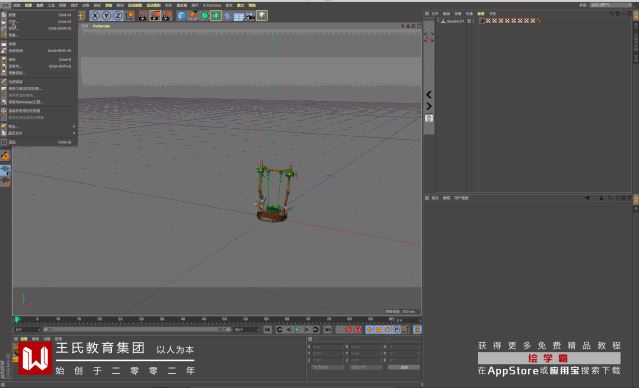Step to the next keyframe
Image resolution: width=639 pixels, height=388 pixels.
tap(315, 329)
